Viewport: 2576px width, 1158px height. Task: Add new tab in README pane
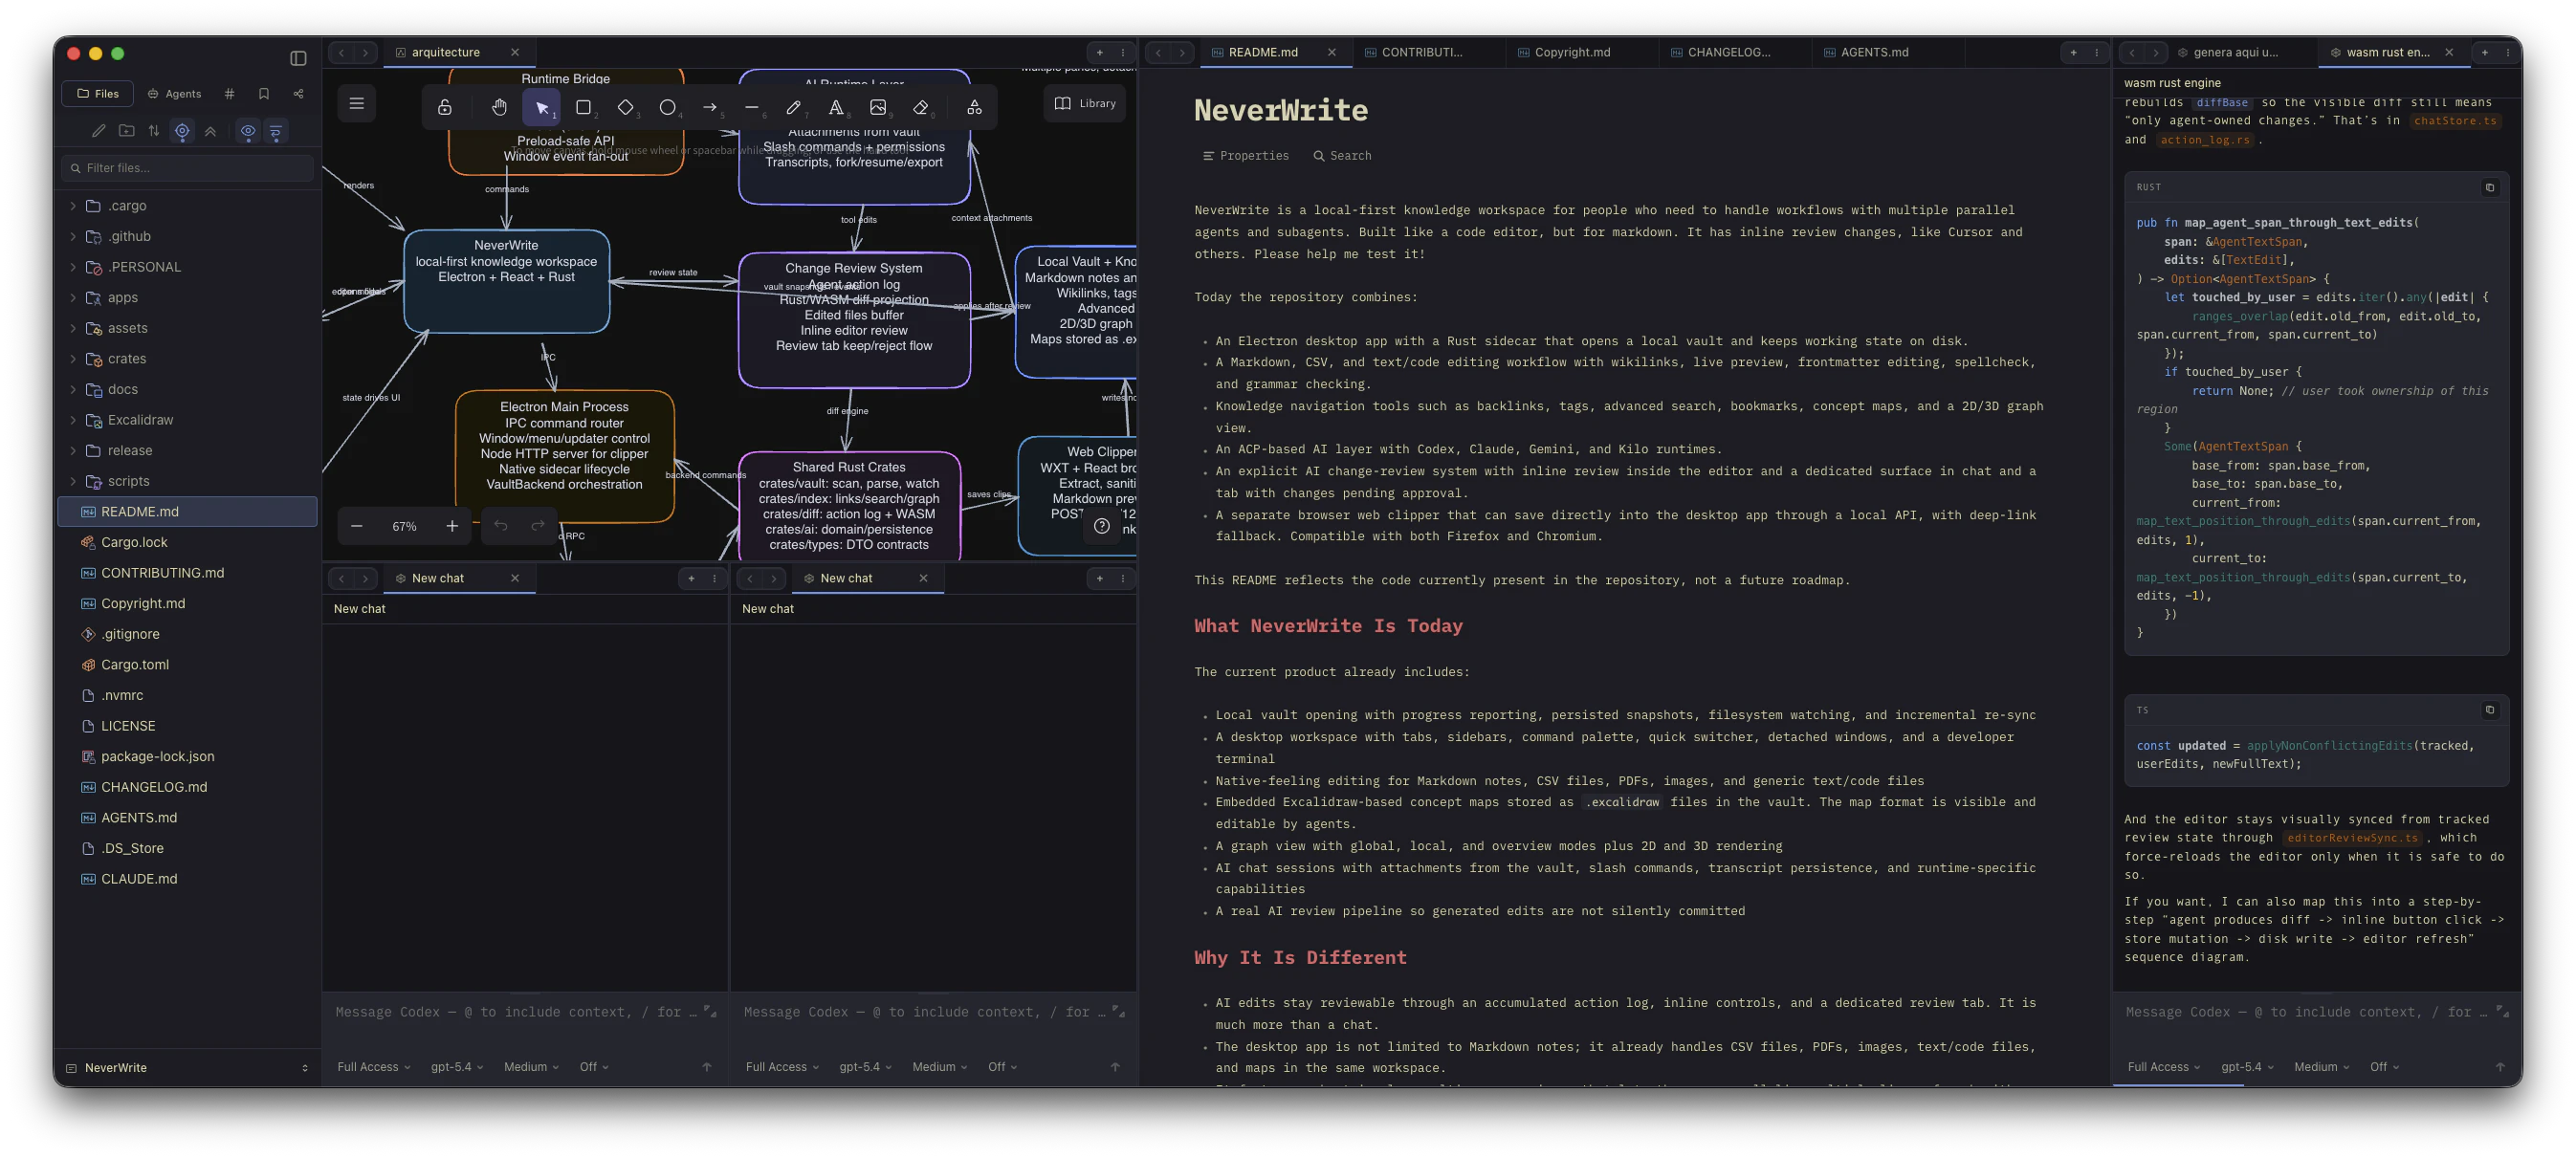click(2073, 53)
